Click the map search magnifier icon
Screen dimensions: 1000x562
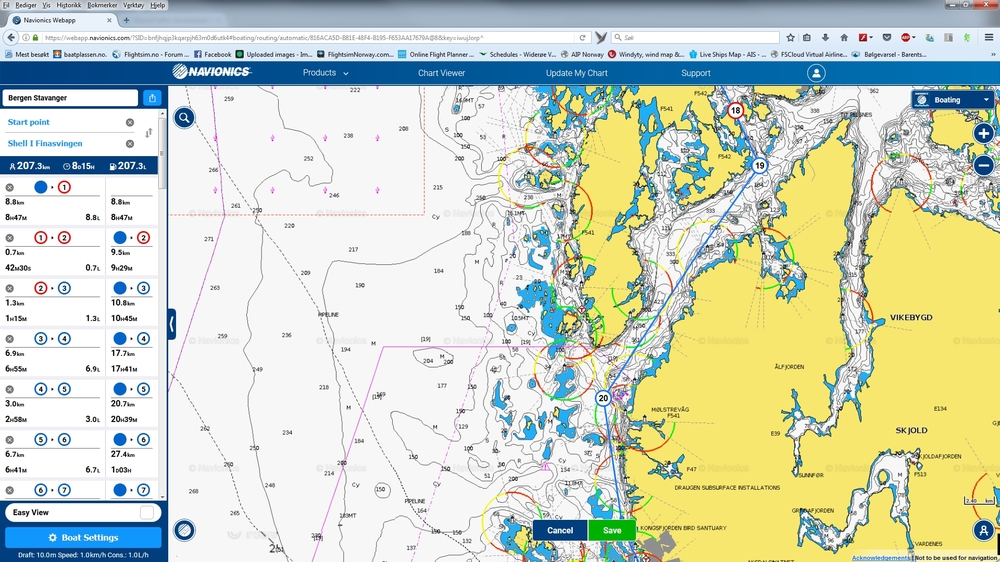click(184, 117)
